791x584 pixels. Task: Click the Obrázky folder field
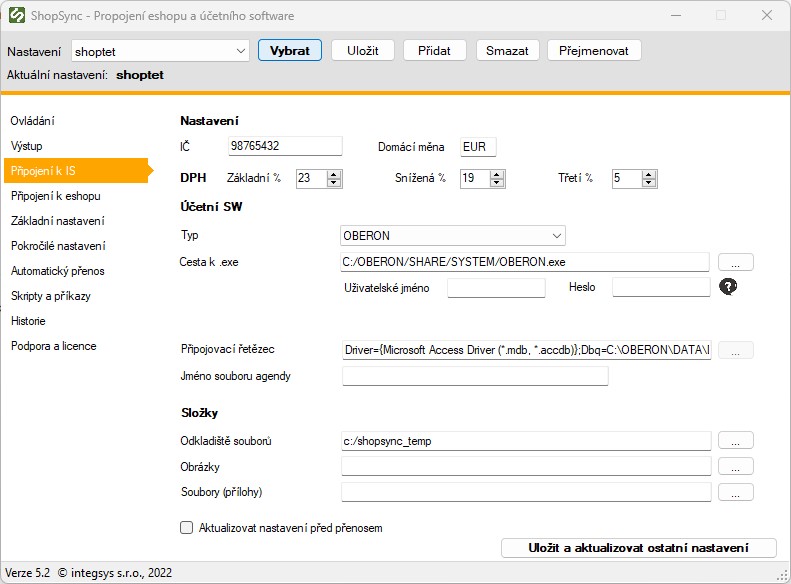pos(526,466)
